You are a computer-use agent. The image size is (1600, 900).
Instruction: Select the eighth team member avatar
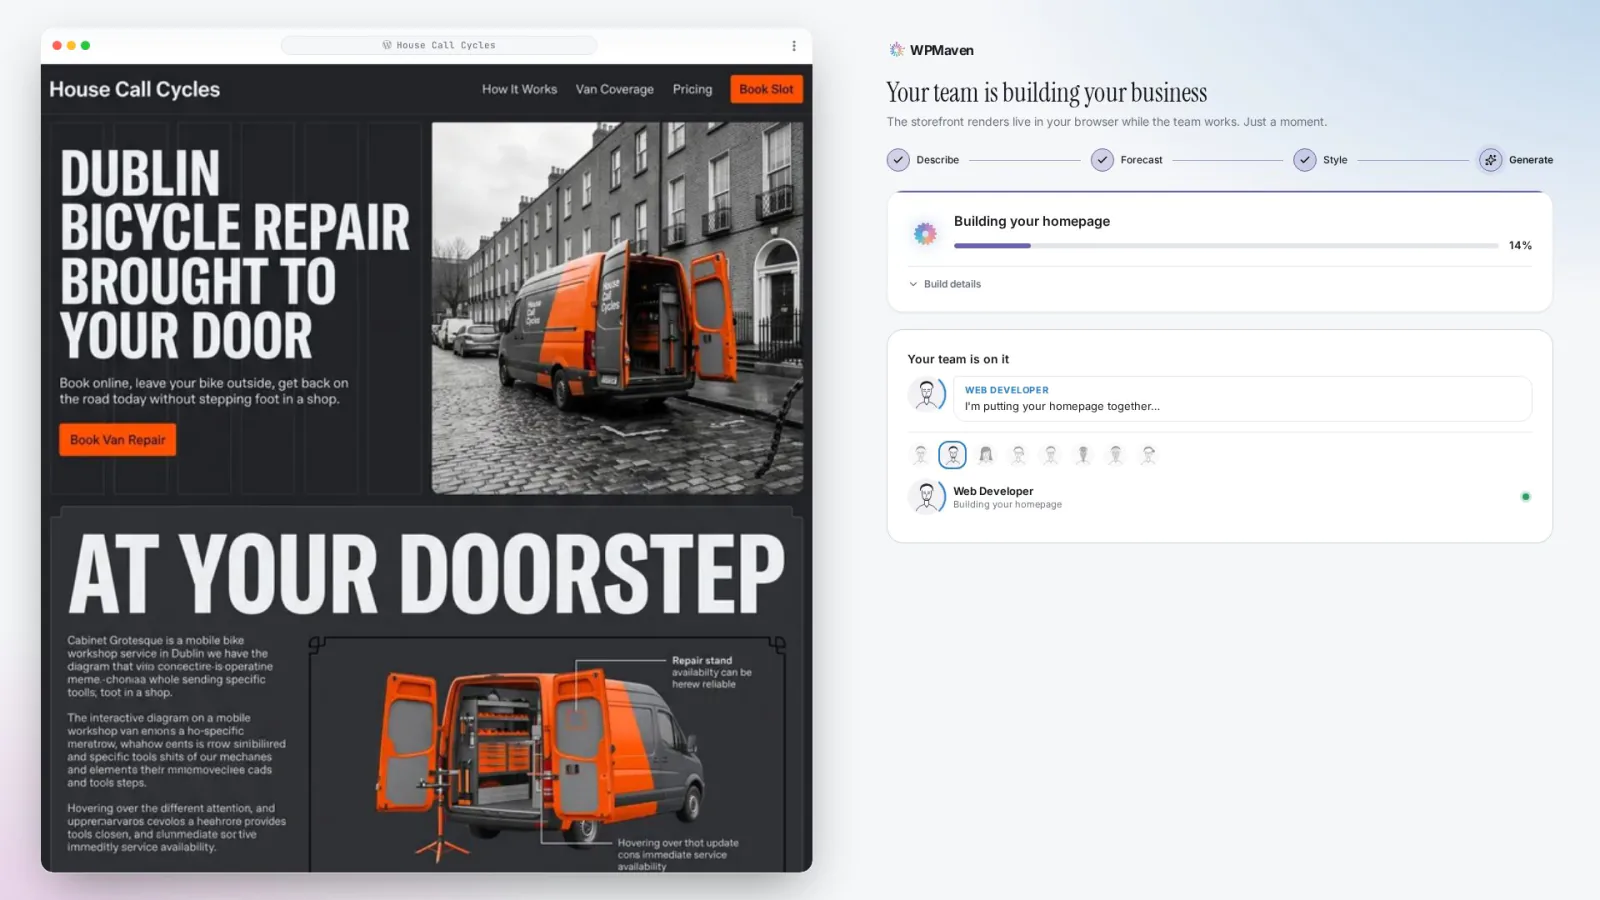tap(1148, 455)
